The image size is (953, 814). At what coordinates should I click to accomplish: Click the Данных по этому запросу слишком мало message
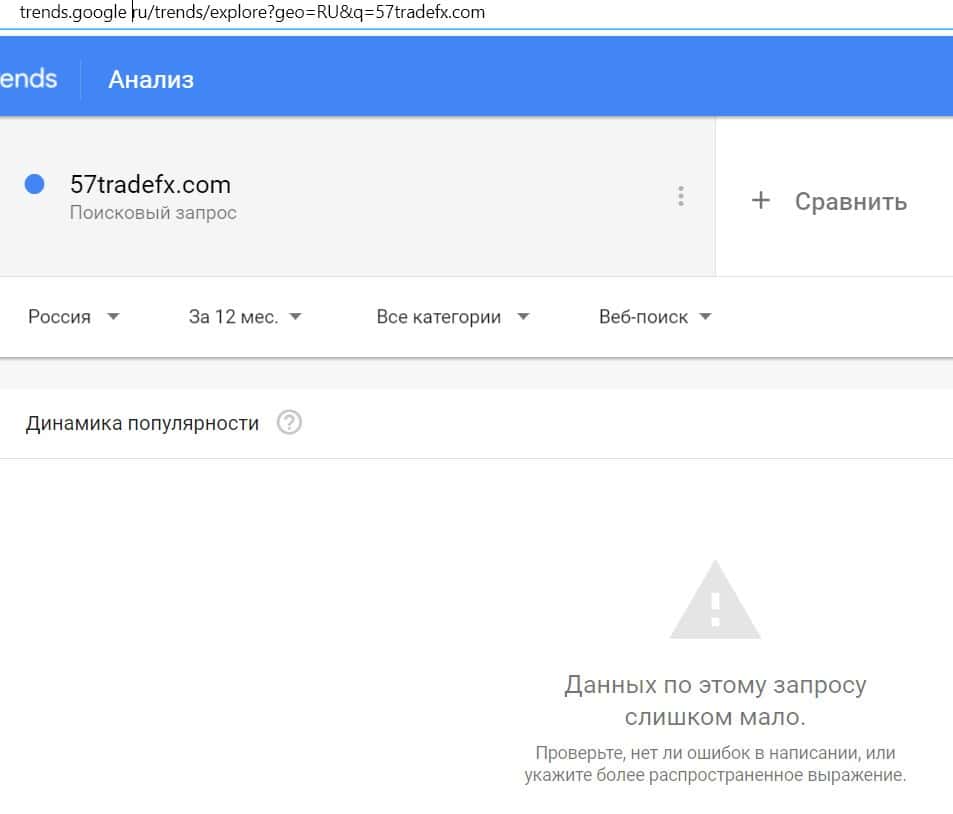pyautogui.click(x=715, y=701)
